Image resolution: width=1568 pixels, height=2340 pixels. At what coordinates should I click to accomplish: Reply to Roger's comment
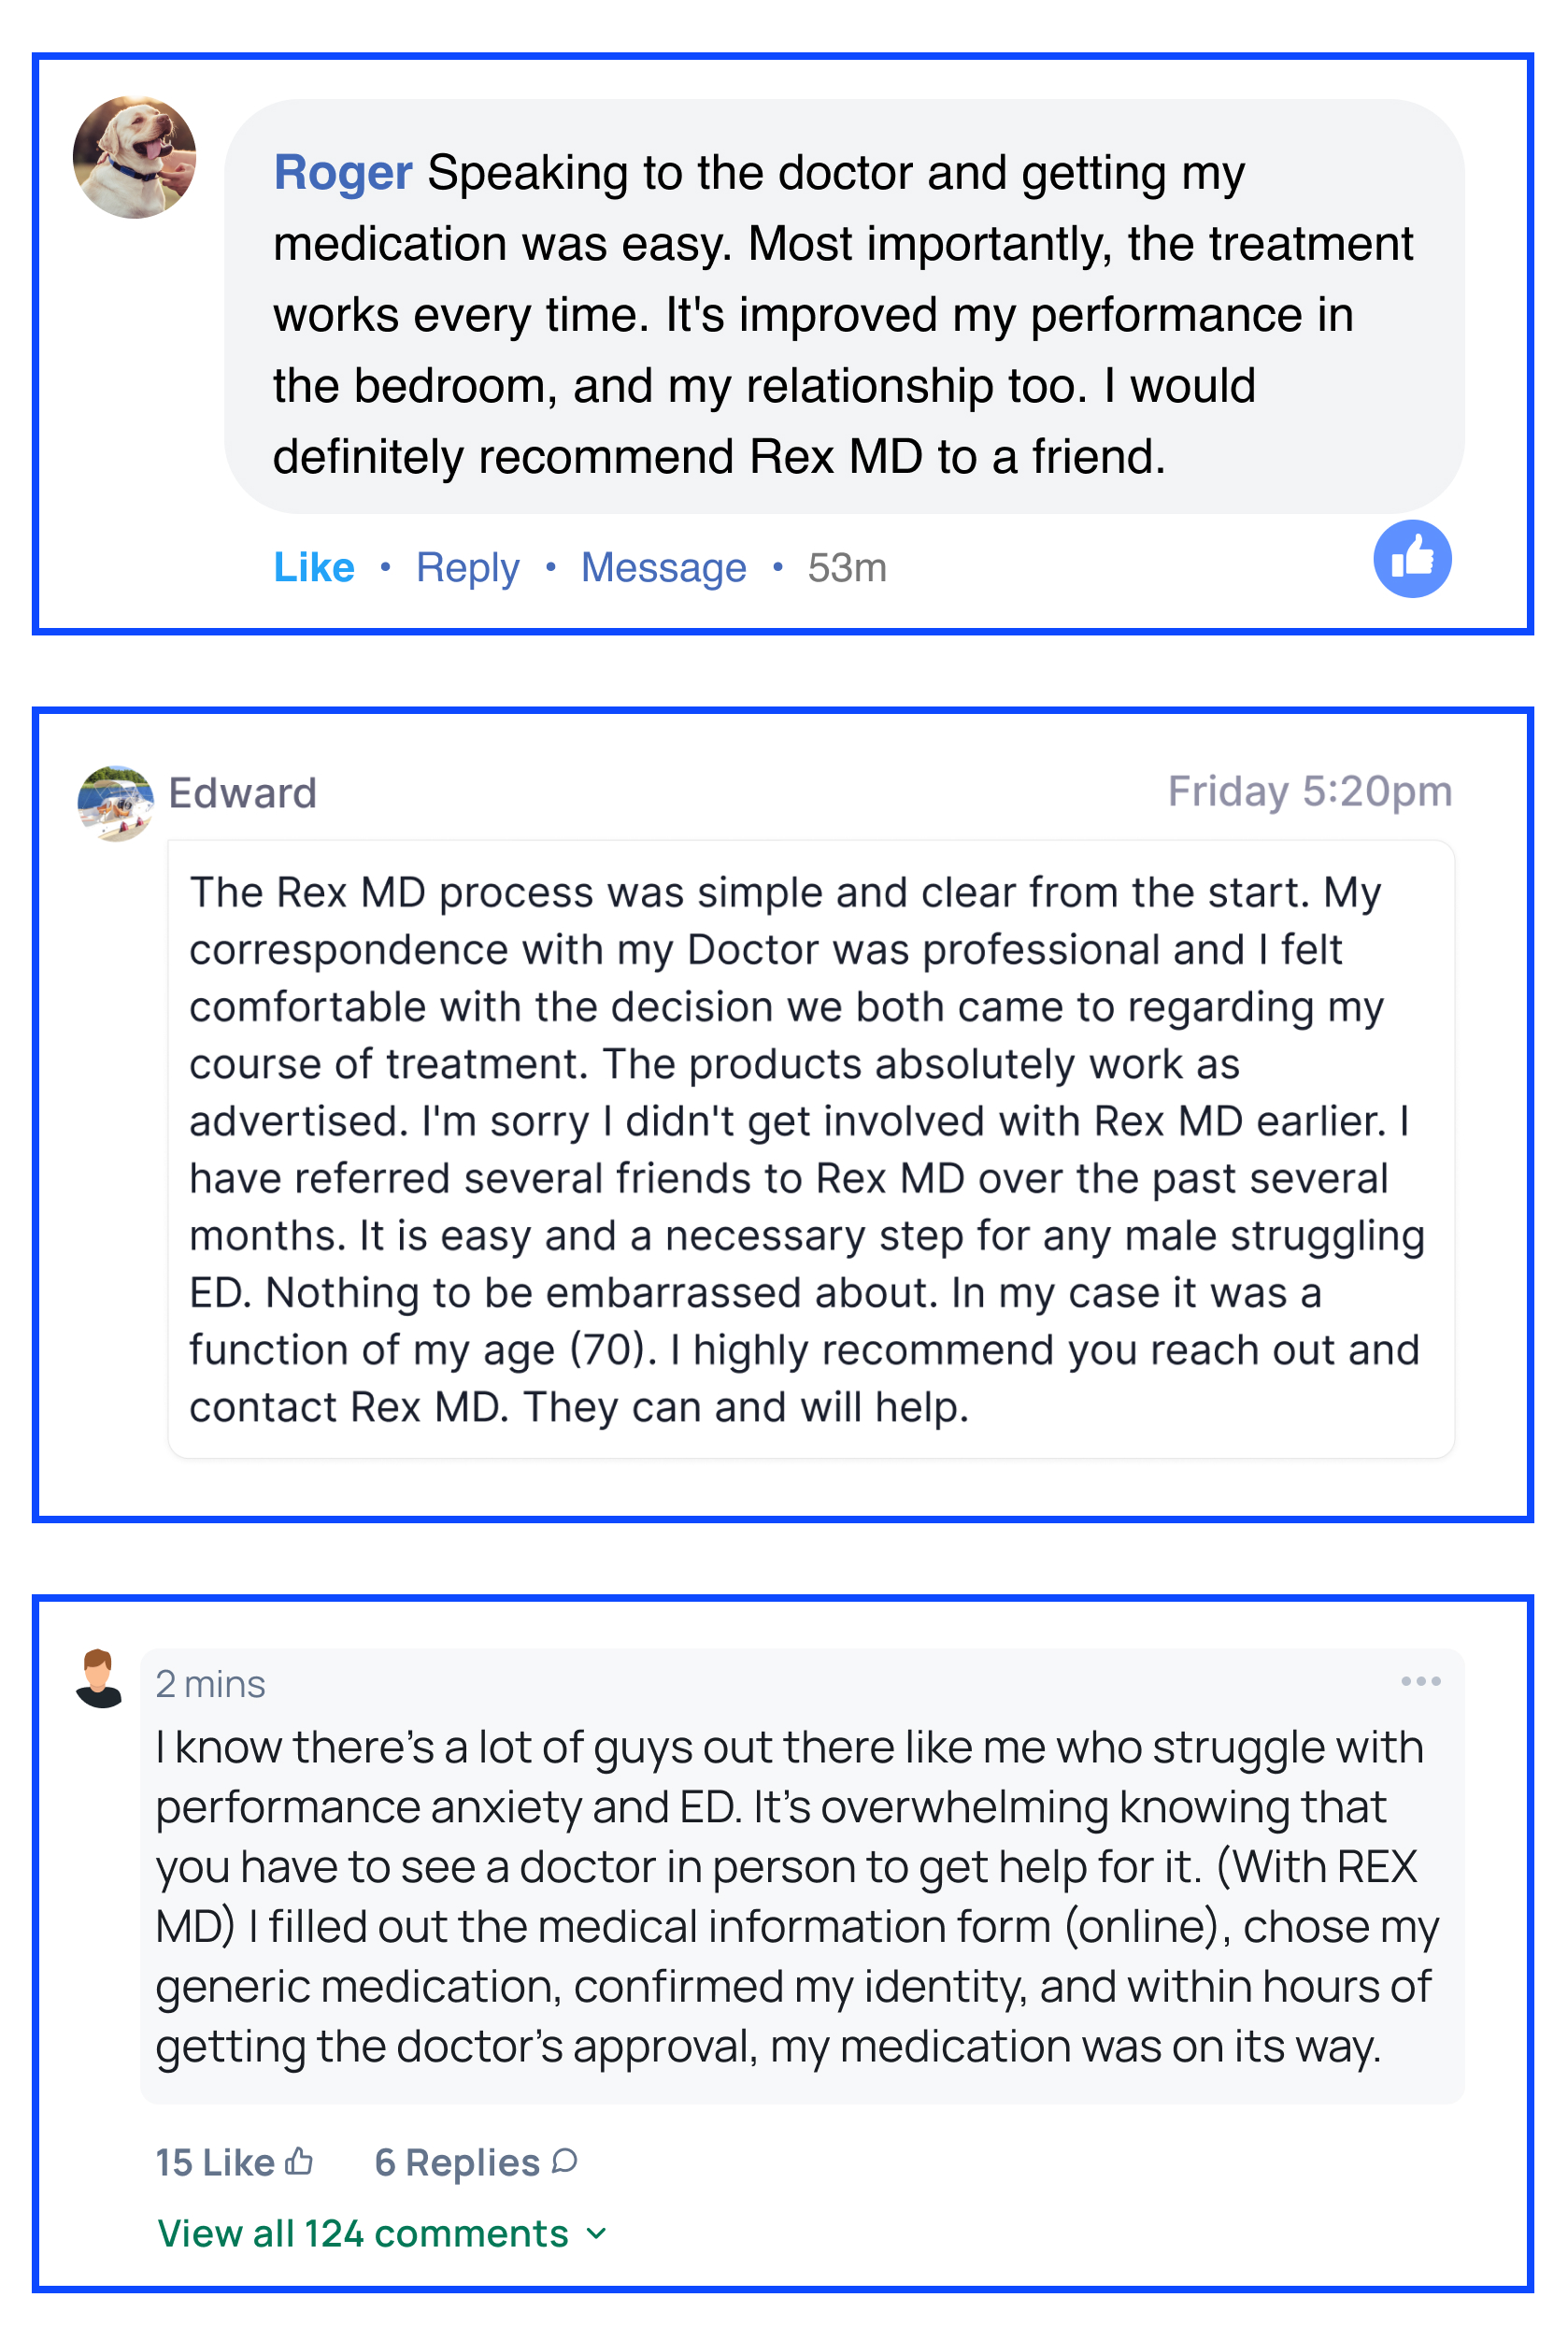click(x=468, y=567)
